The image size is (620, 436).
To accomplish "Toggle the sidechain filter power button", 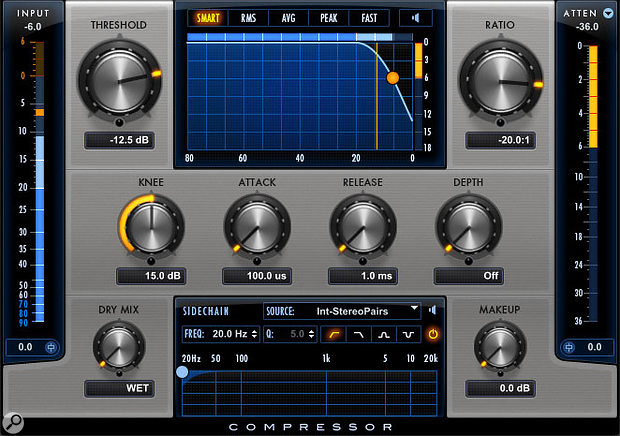I will click(x=433, y=334).
